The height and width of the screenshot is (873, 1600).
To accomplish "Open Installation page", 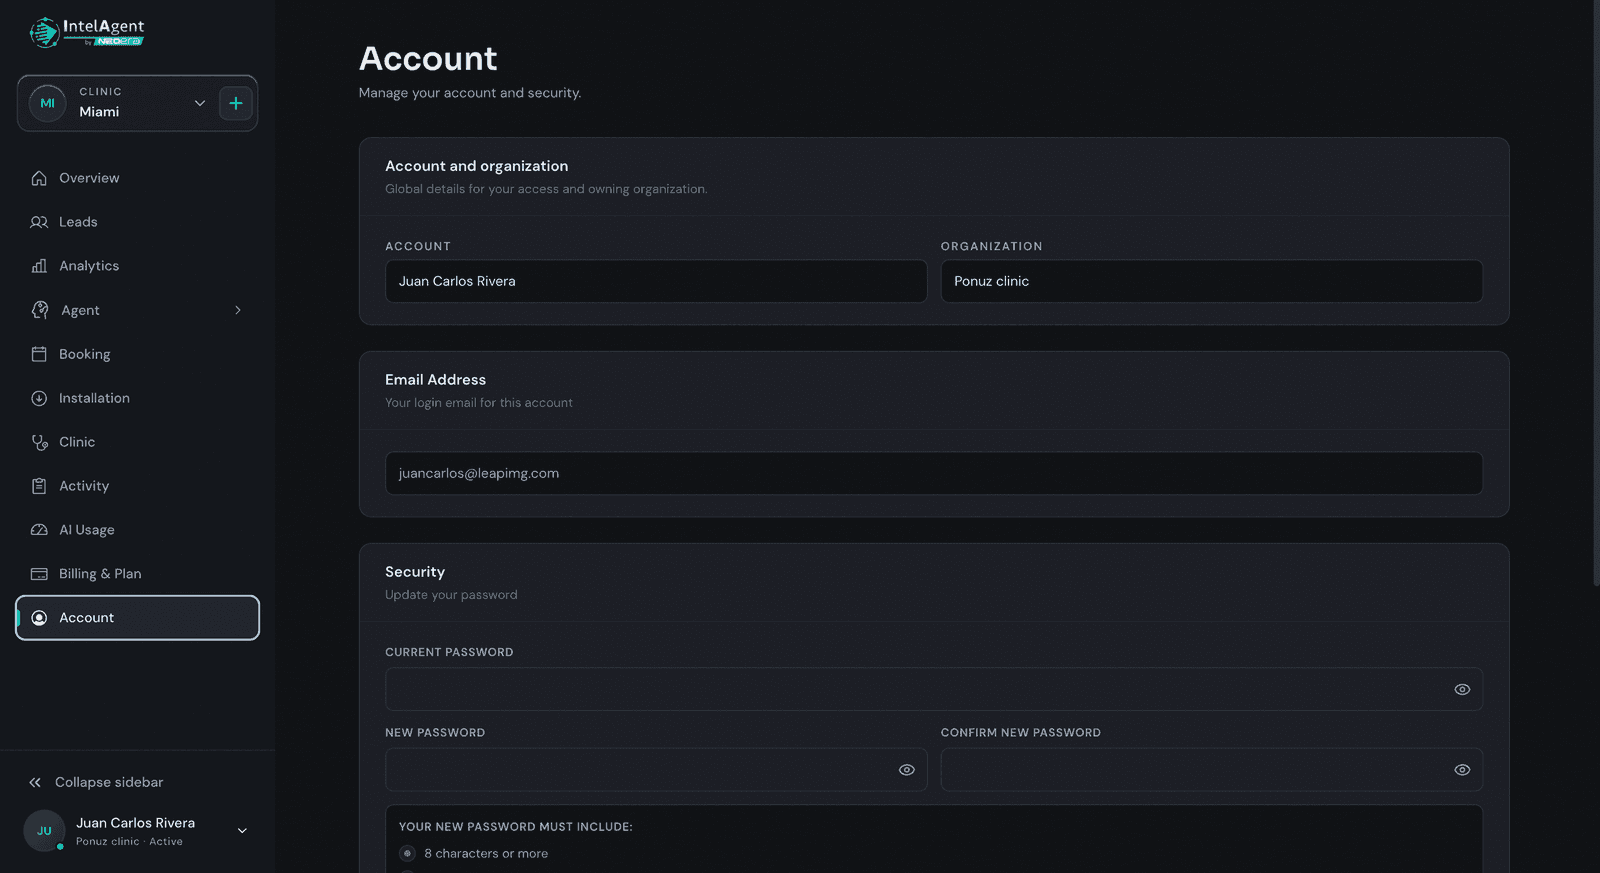I will click(94, 398).
